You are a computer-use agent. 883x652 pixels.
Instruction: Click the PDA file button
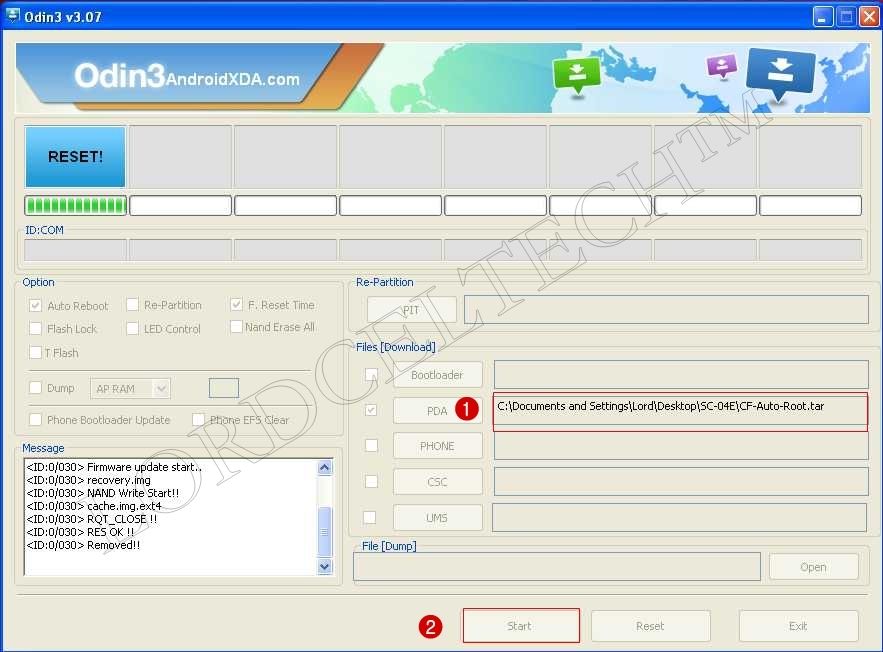coord(438,411)
